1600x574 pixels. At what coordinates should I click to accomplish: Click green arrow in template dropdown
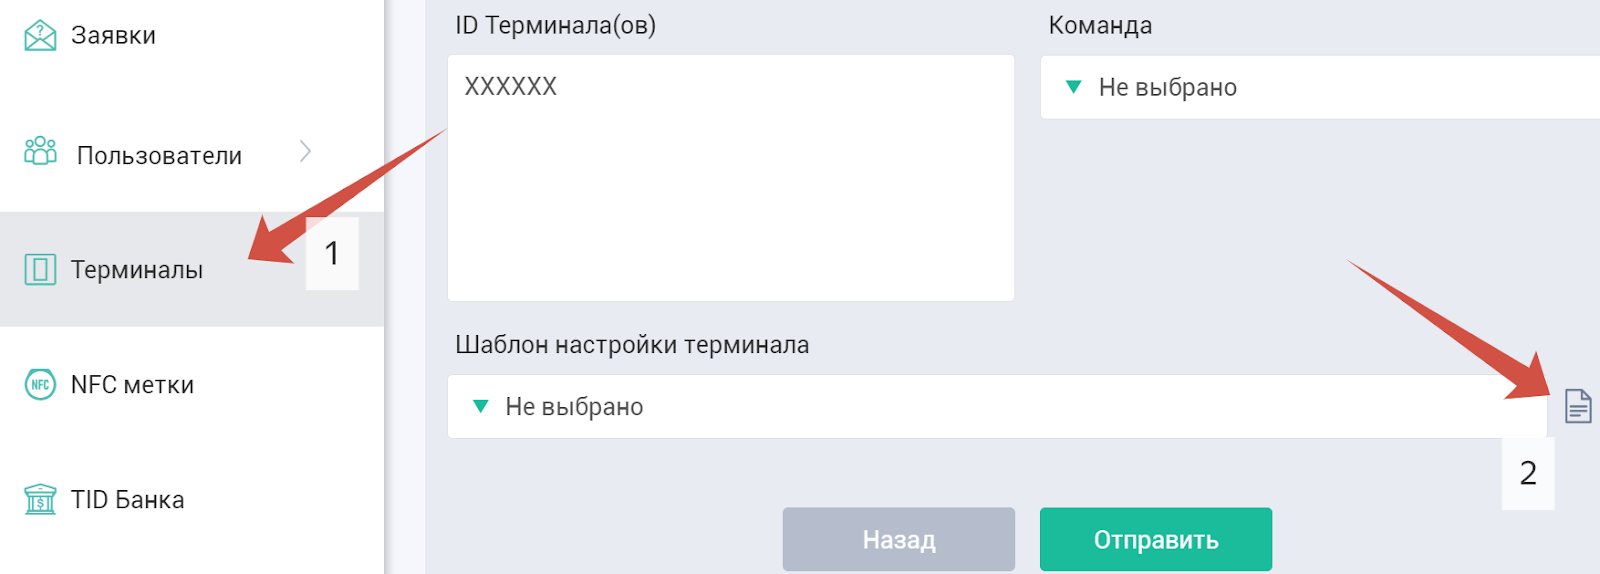click(x=481, y=406)
